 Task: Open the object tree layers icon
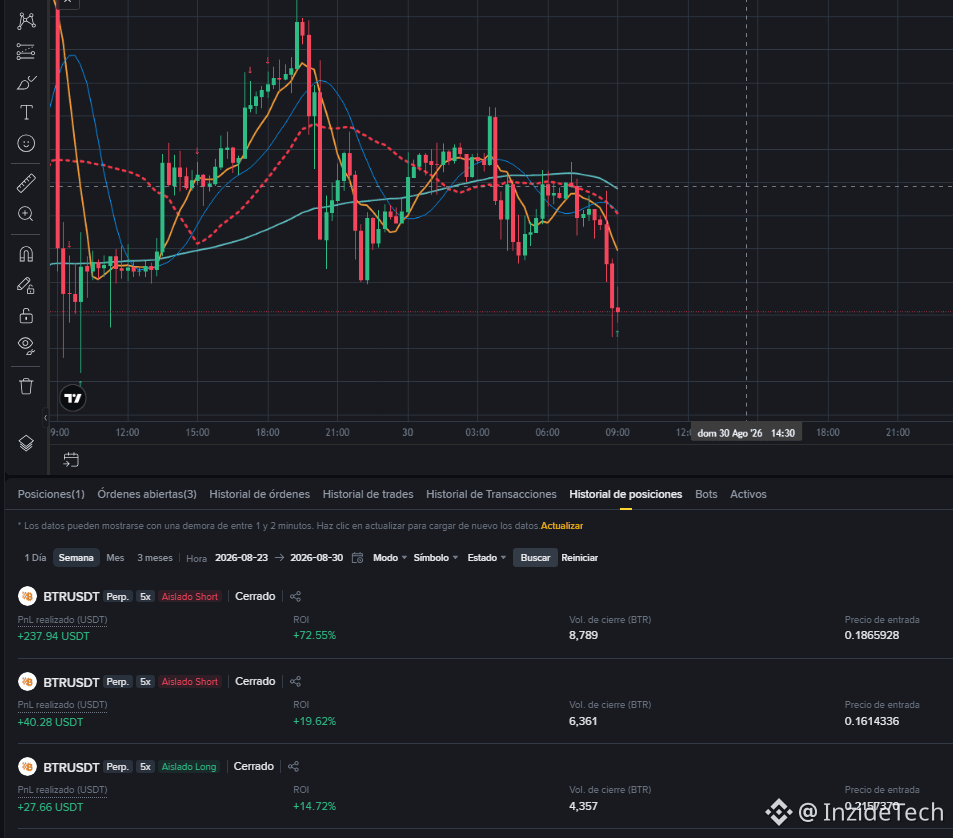(x=26, y=443)
